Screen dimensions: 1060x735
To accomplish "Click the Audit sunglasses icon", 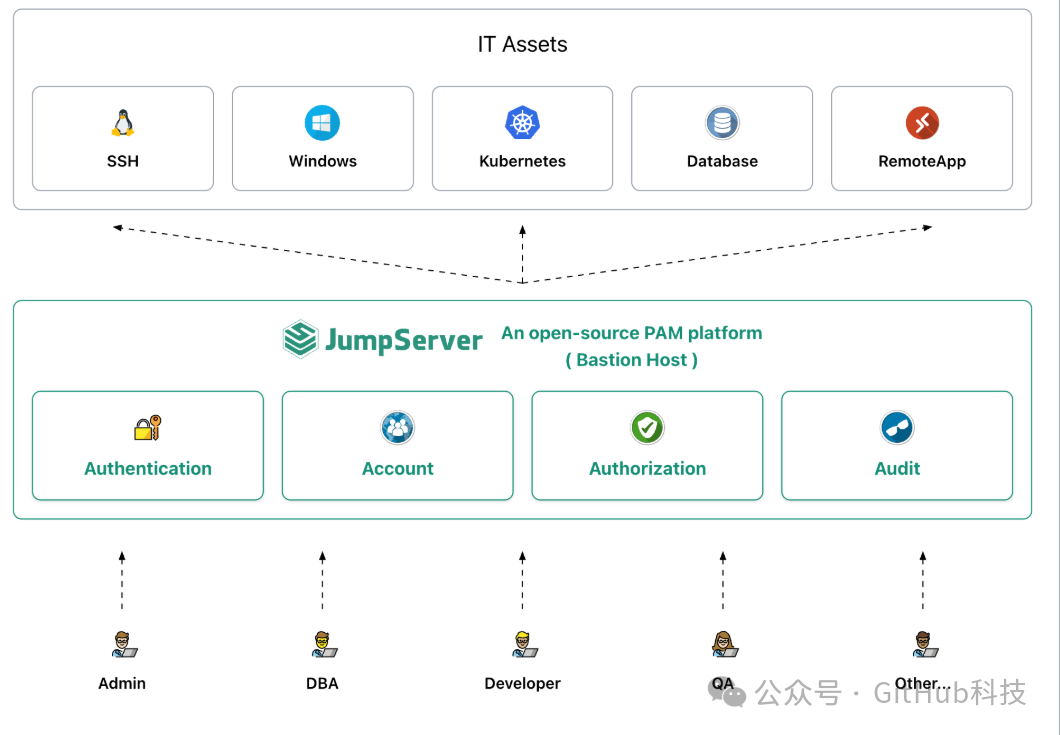I will pos(897,428).
